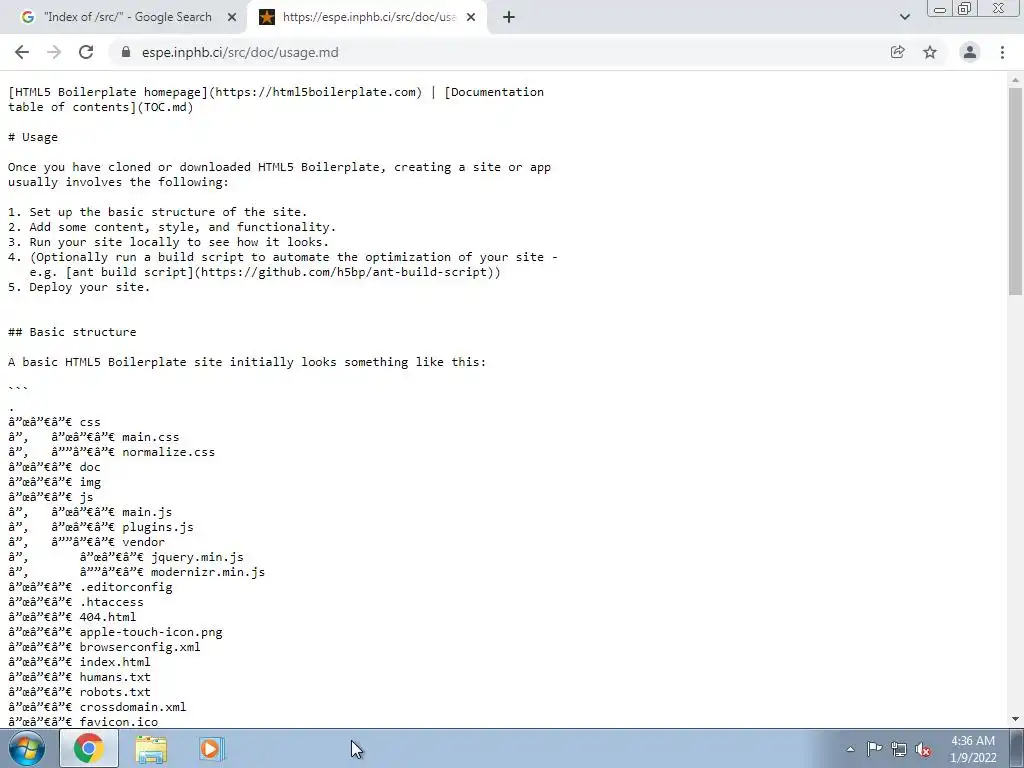Click the '## Basic structure' heading text
Screen dimensions: 1024x768
[x=72, y=332]
